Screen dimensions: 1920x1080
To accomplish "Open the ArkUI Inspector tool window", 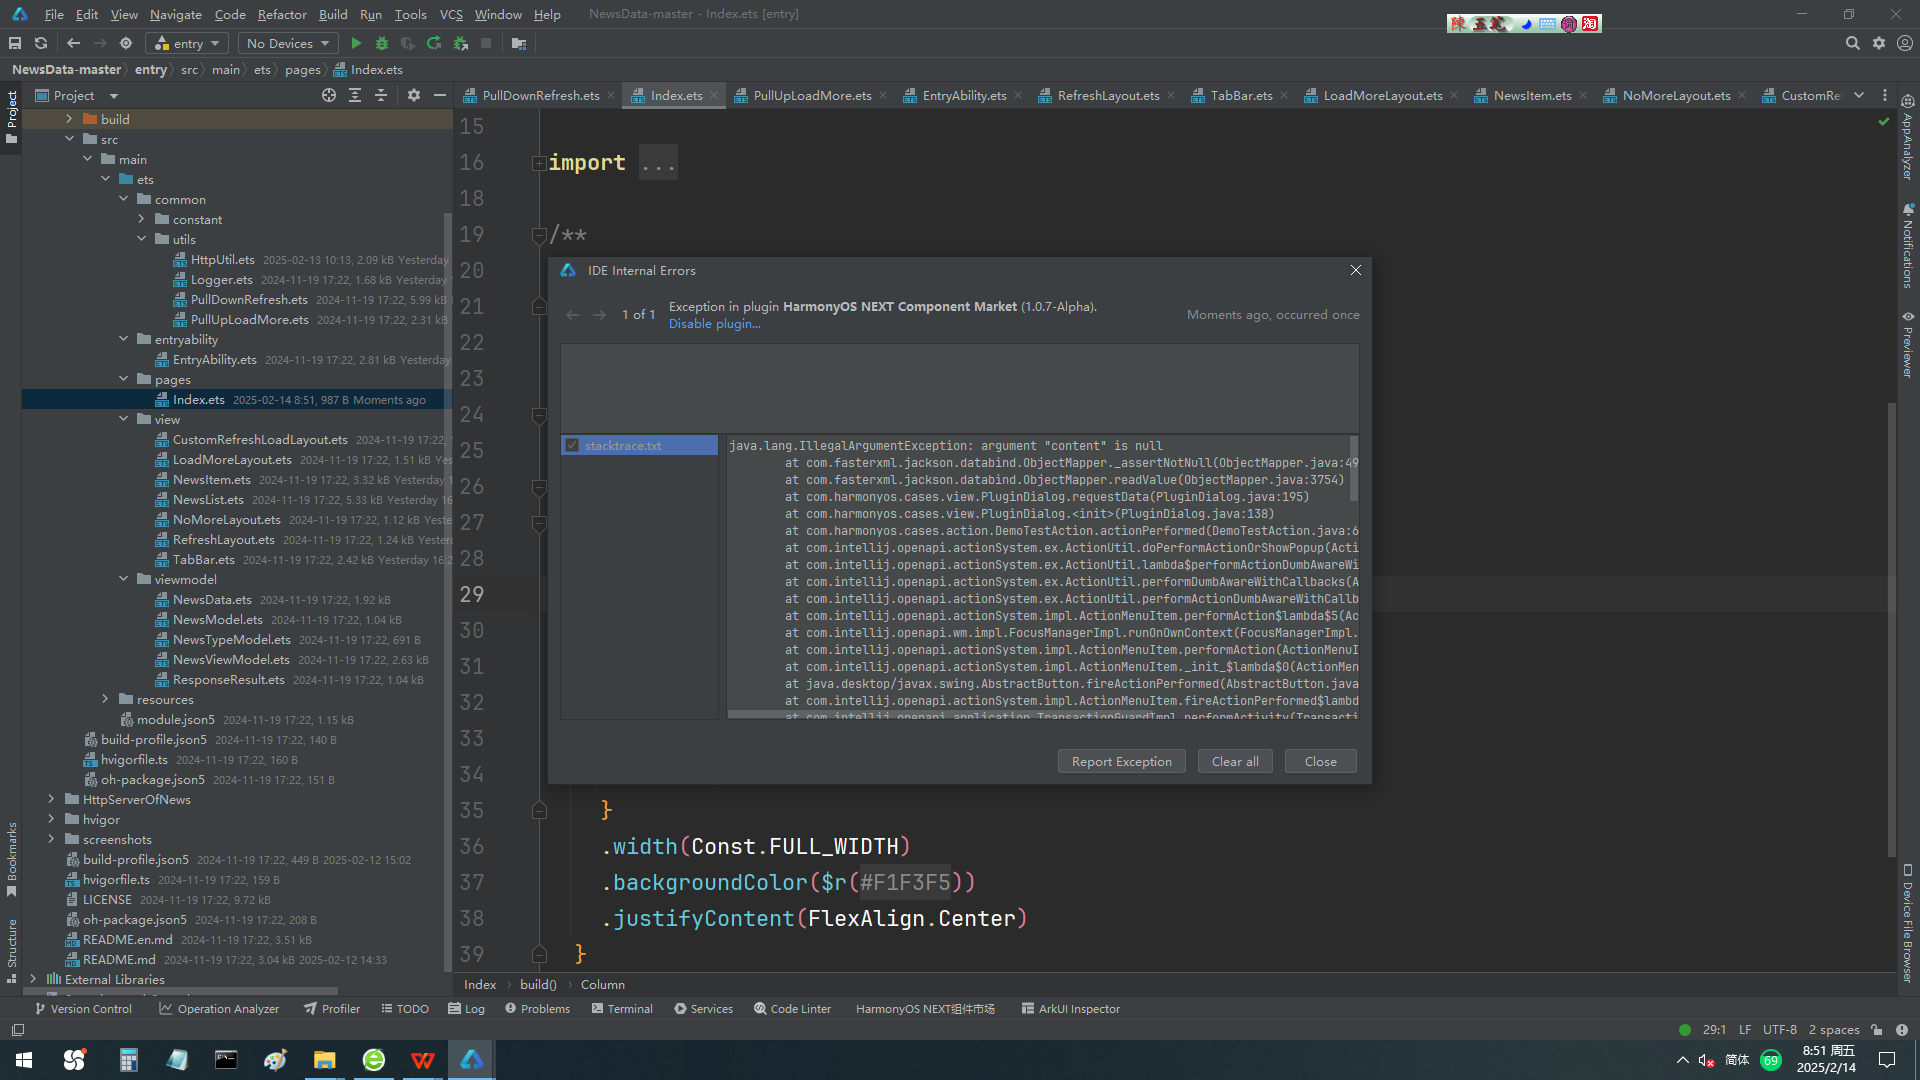I will click(1070, 1009).
